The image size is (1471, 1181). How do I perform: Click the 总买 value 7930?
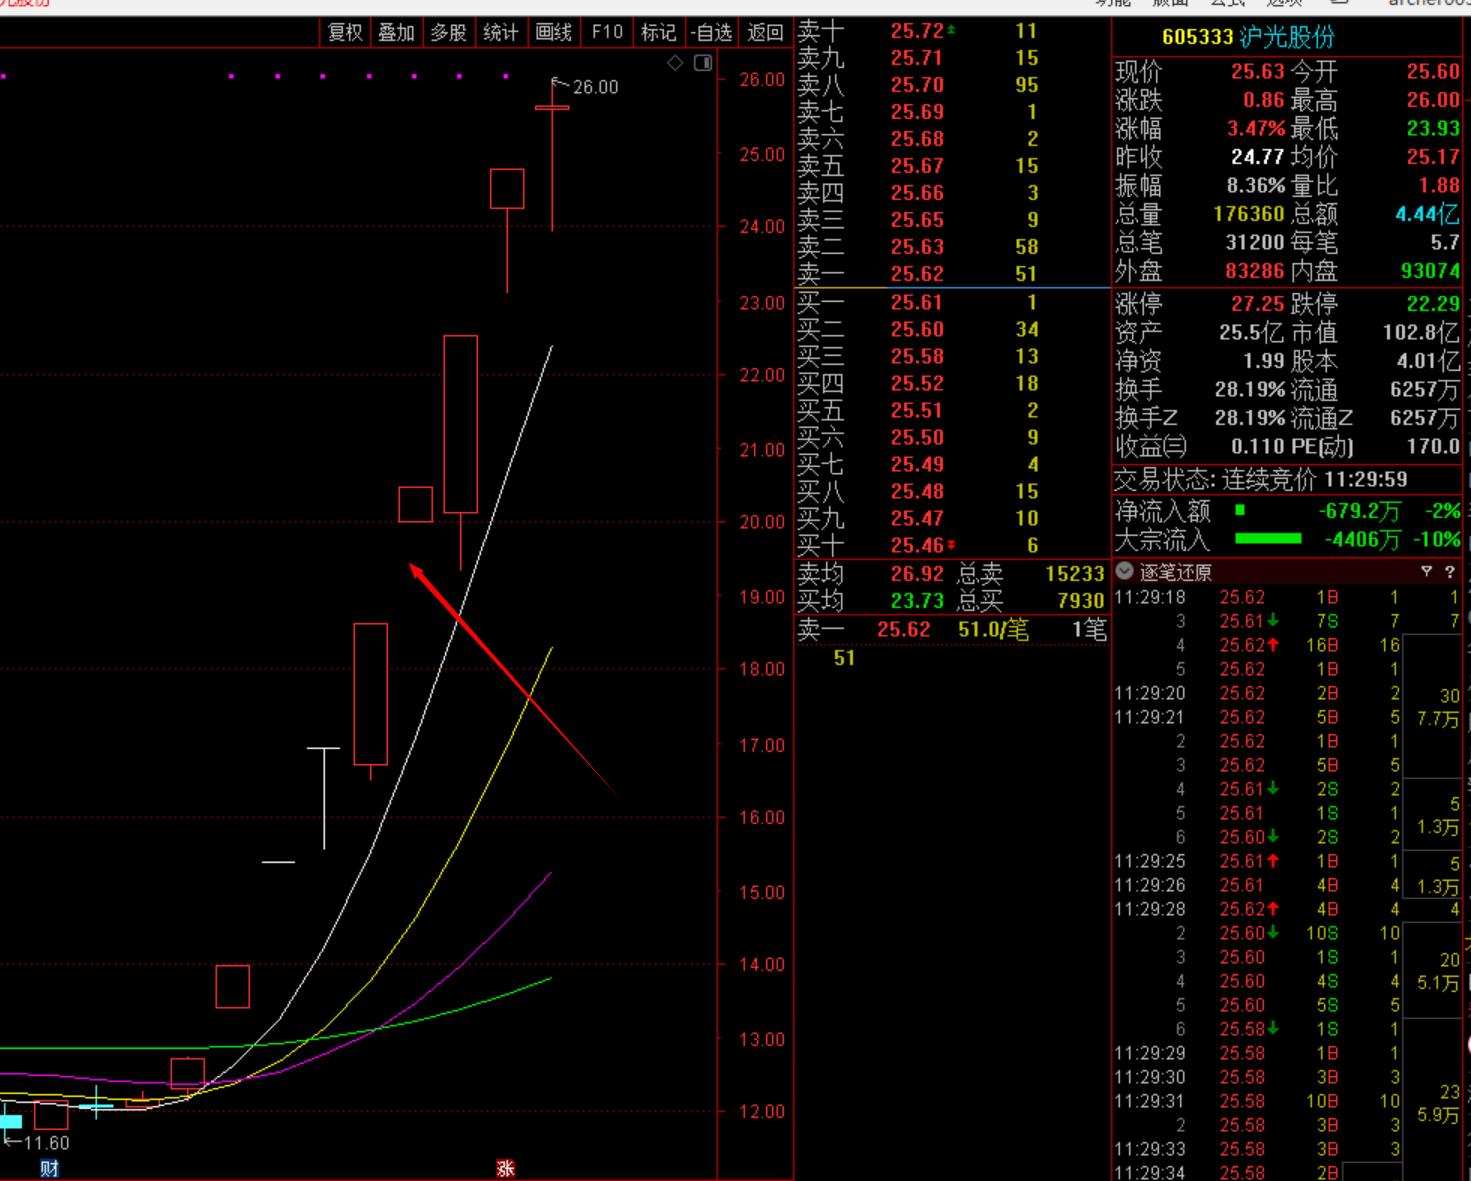[1080, 601]
